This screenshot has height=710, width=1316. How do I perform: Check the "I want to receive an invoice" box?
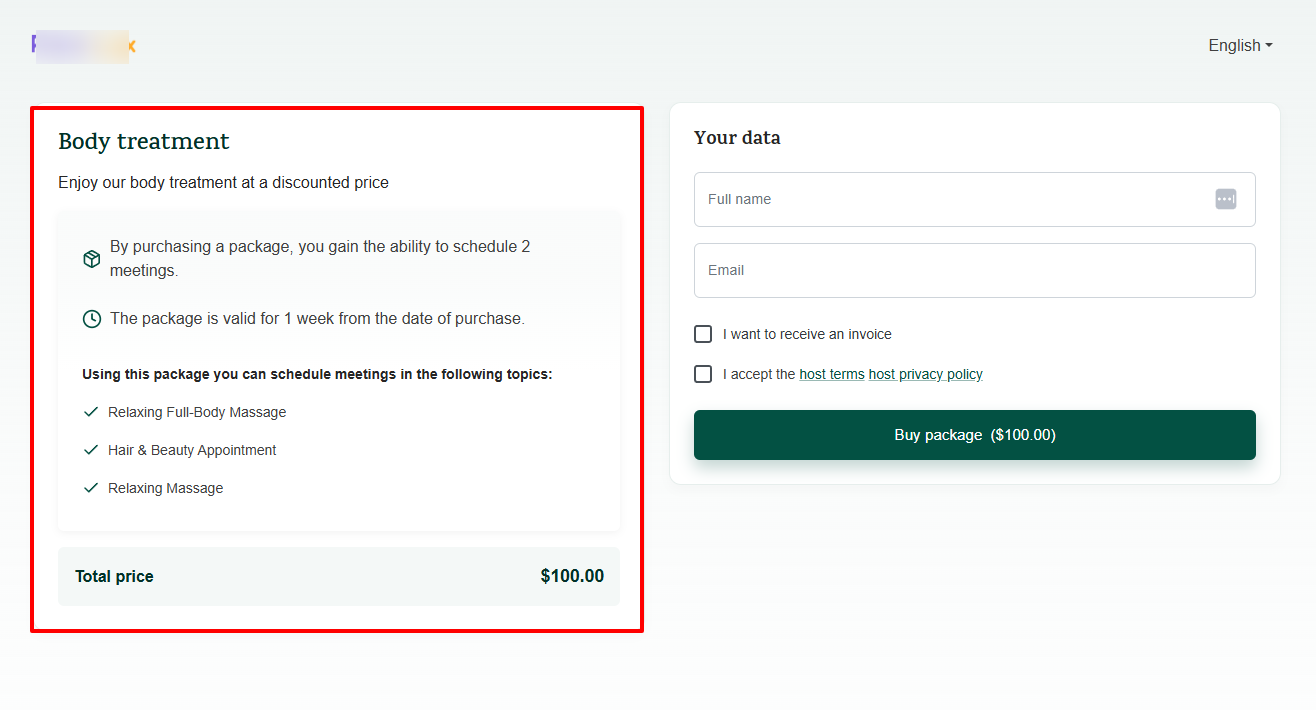coord(703,333)
